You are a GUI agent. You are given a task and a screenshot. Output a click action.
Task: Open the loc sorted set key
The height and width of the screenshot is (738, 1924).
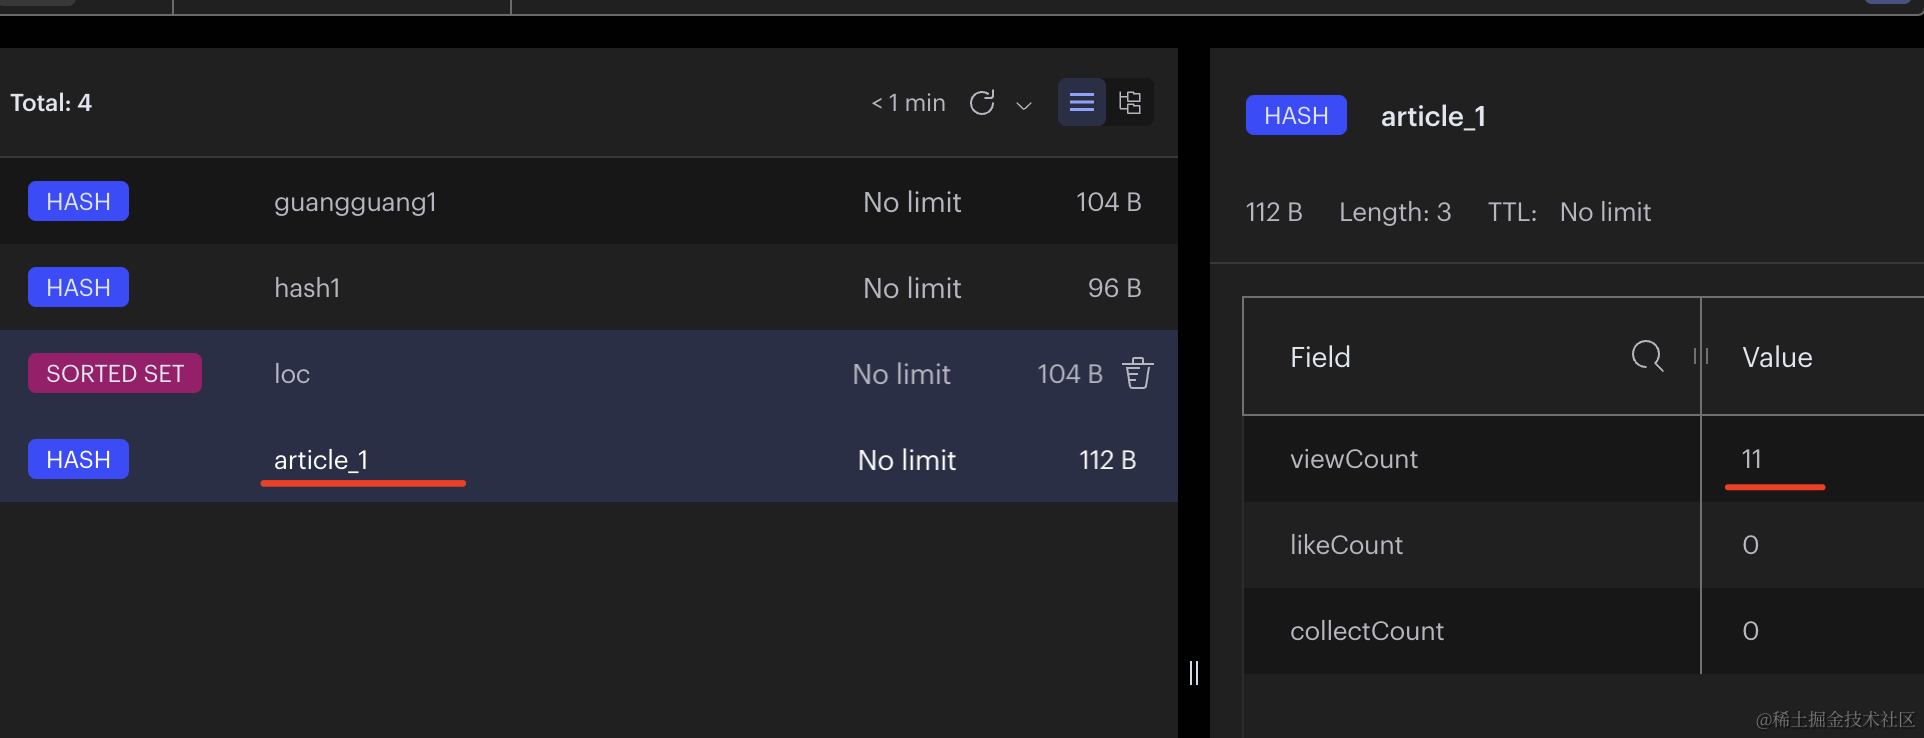tap(292, 374)
